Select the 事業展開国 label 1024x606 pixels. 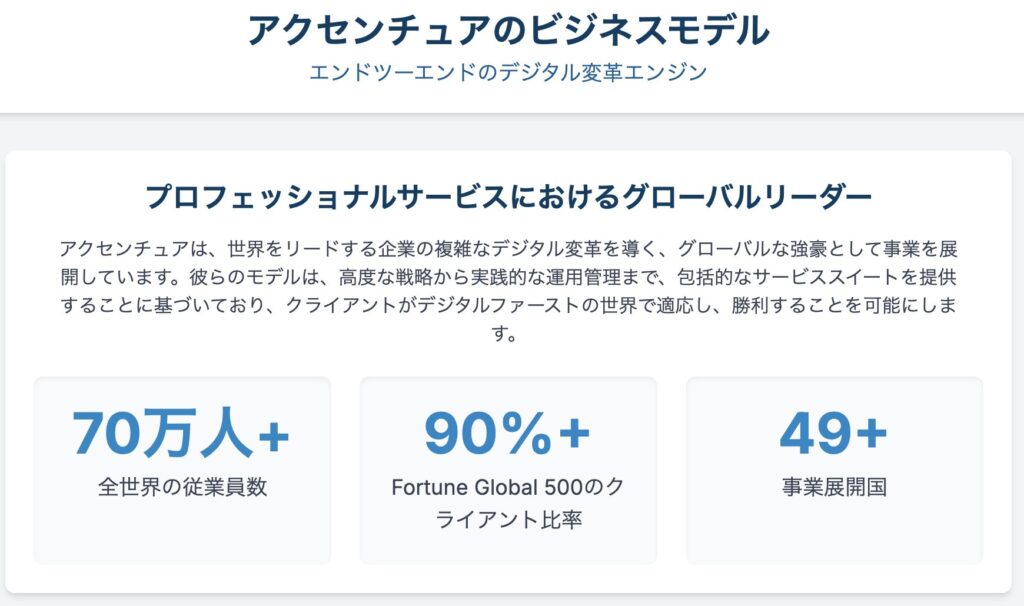(x=834, y=488)
